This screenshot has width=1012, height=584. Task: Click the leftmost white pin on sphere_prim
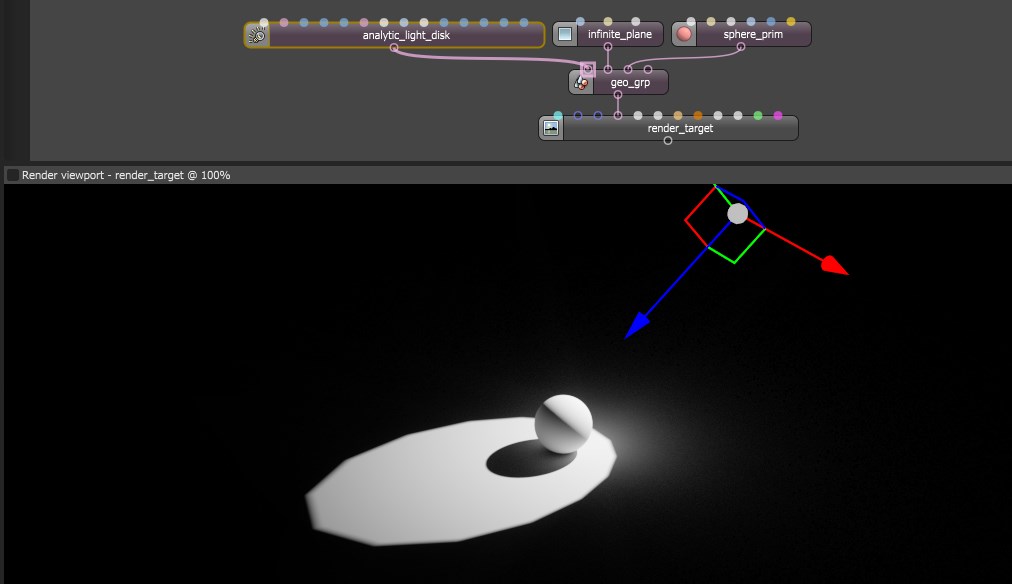(691, 22)
